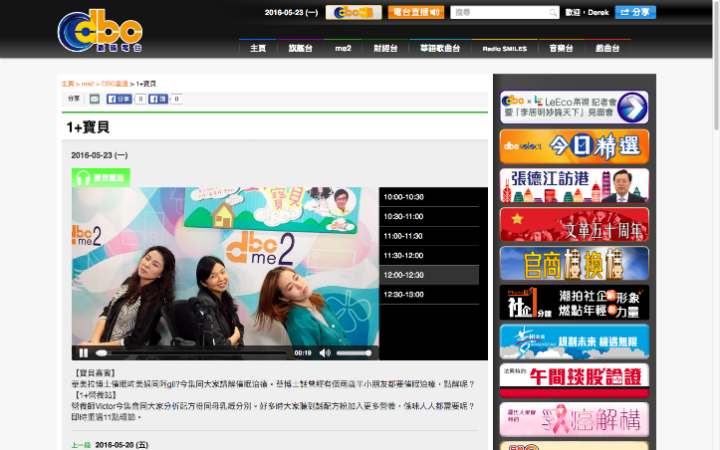Click the search magnifier icon
The width and height of the screenshot is (720, 450).
pyautogui.click(x=553, y=12)
